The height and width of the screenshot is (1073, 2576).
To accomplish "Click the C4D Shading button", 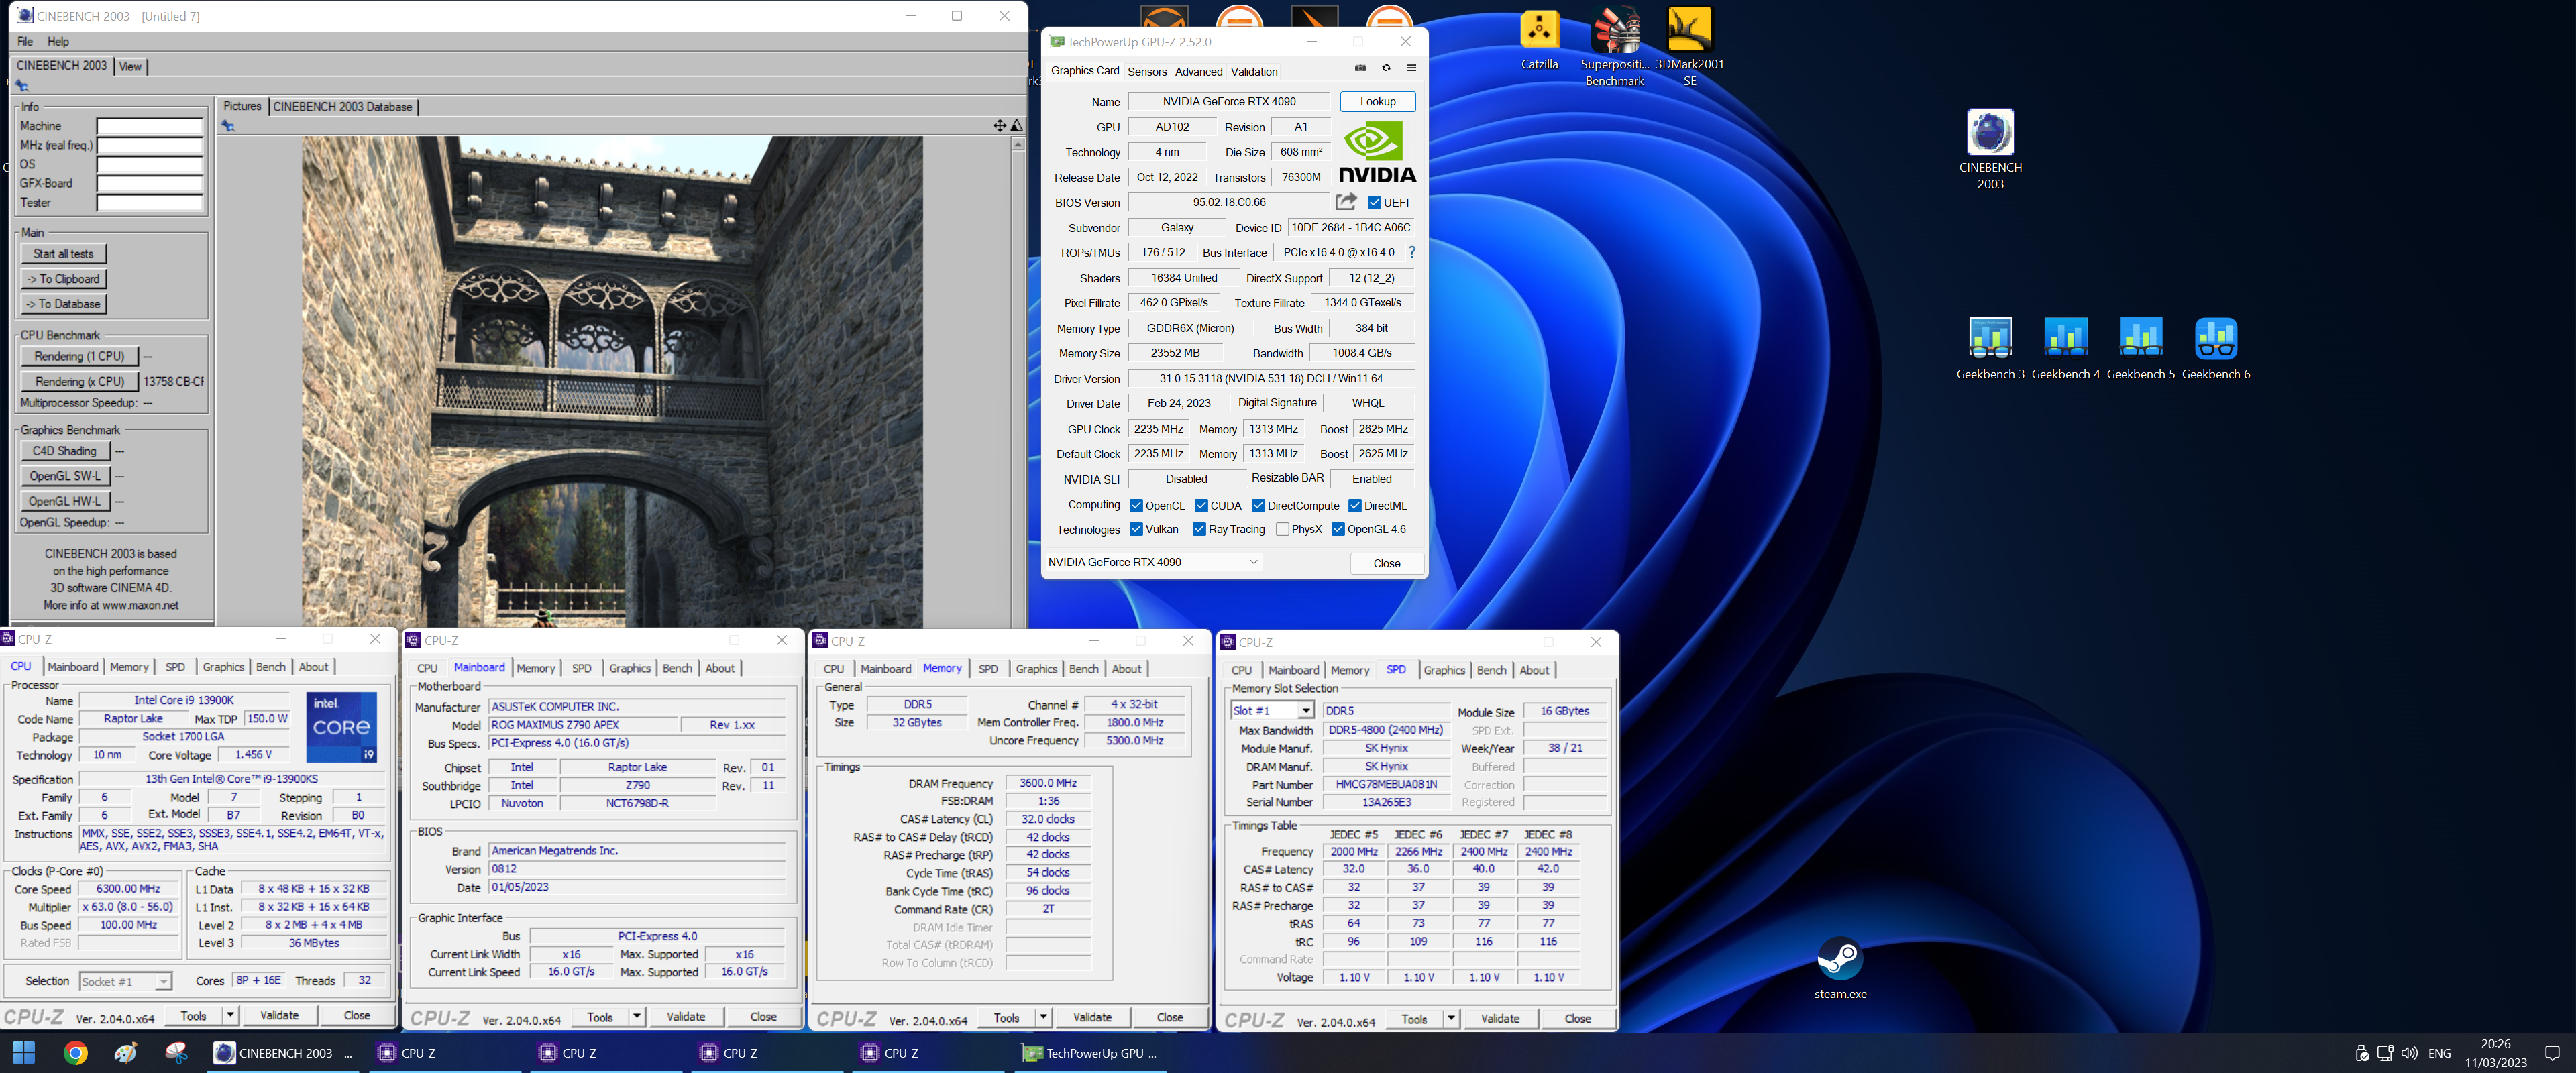I will click(65, 451).
